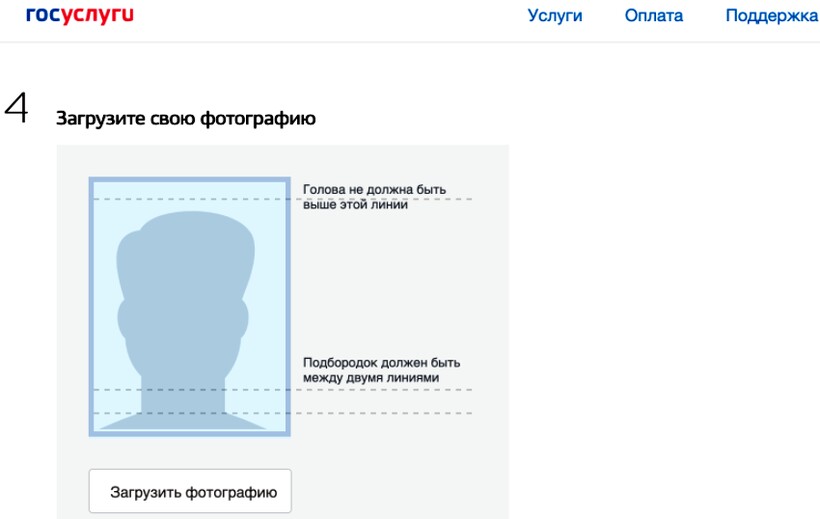Click the silhouette's right ear
Image resolution: width=820 pixels, height=519 pixels.
click(242, 318)
